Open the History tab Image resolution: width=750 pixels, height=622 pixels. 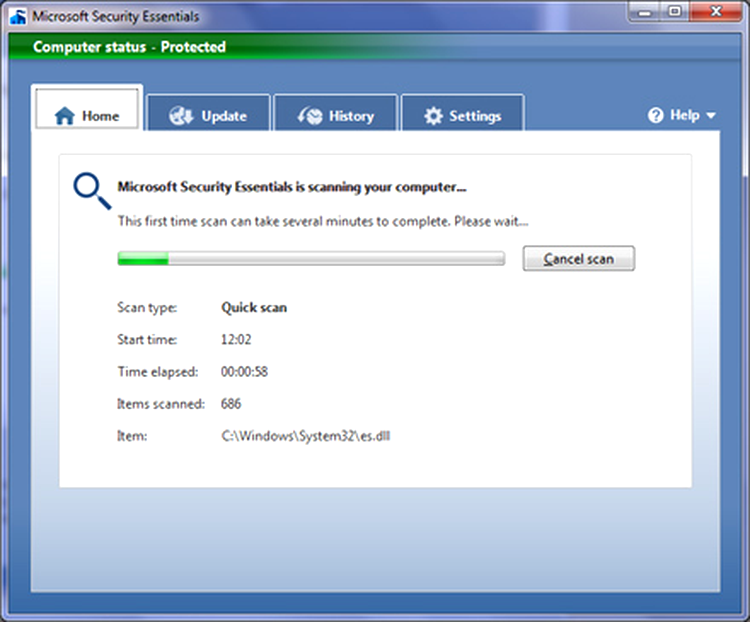click(336, 113)
